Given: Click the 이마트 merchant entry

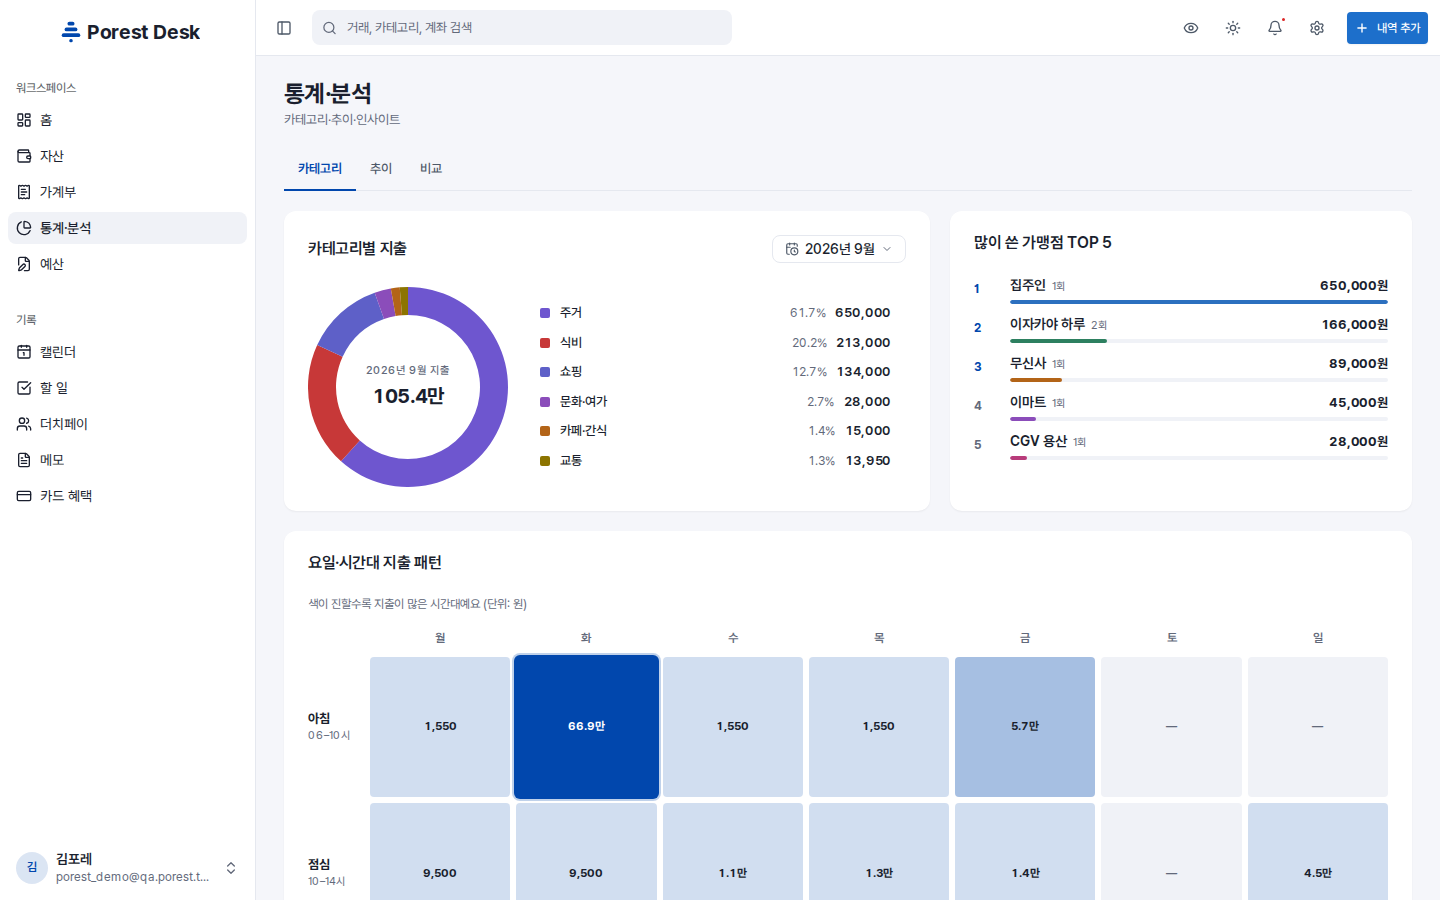Looking at the screenshot, I should [1181, 406].
